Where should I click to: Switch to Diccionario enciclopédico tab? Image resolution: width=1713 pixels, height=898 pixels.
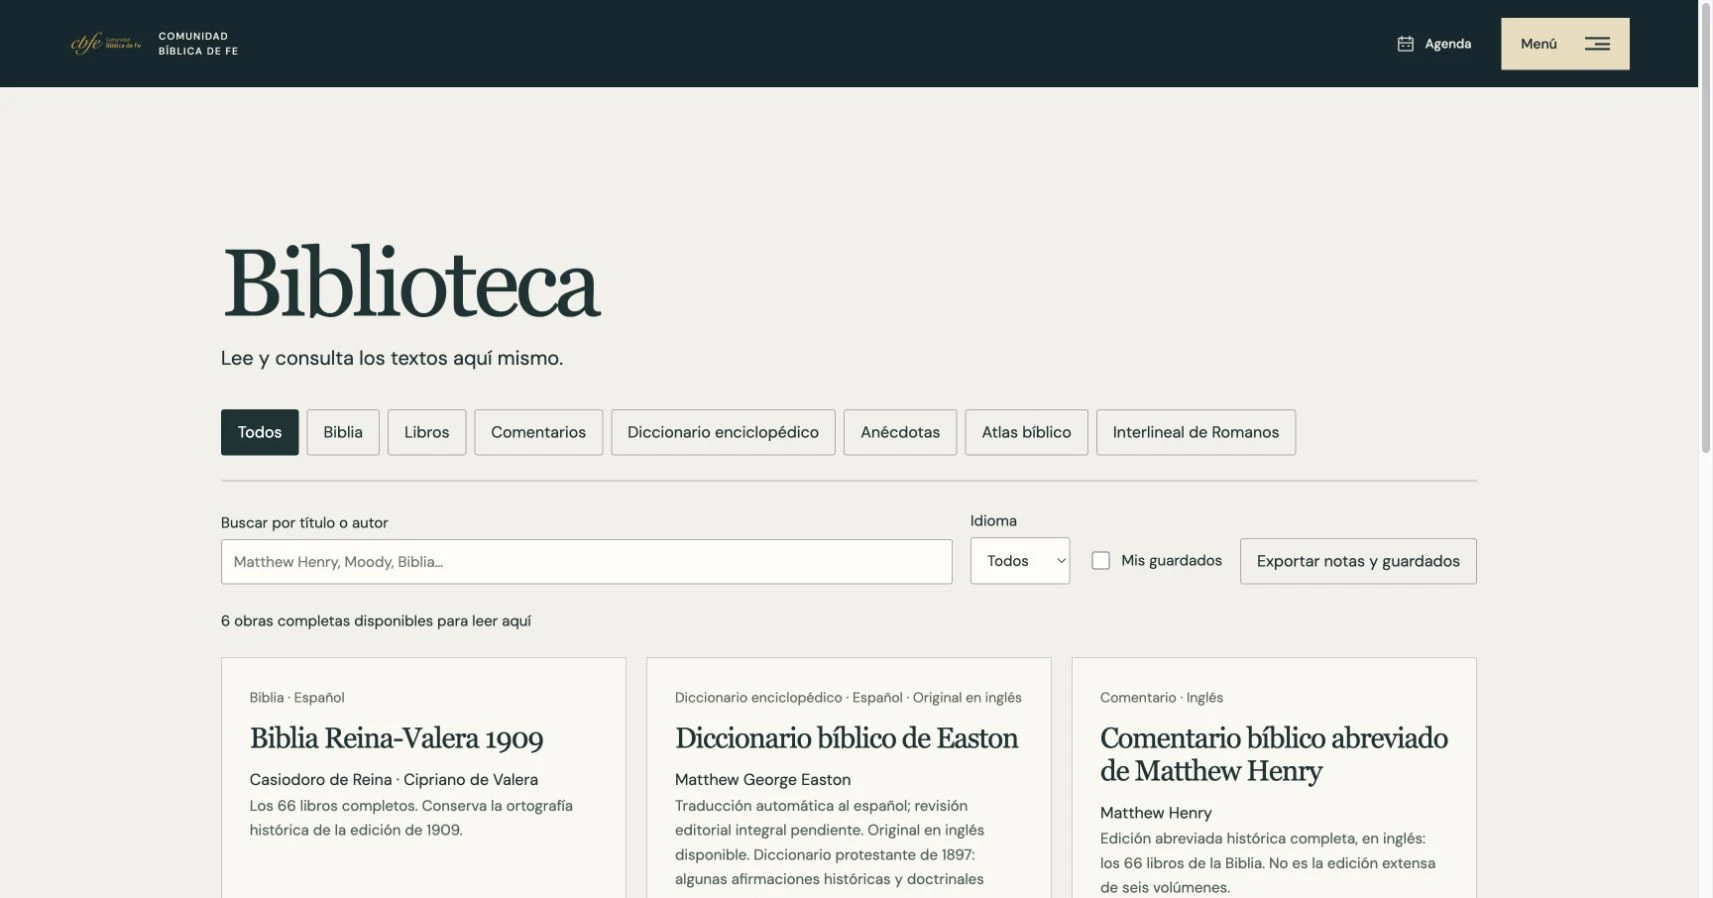pyautogui.click(x=723, y=432)
